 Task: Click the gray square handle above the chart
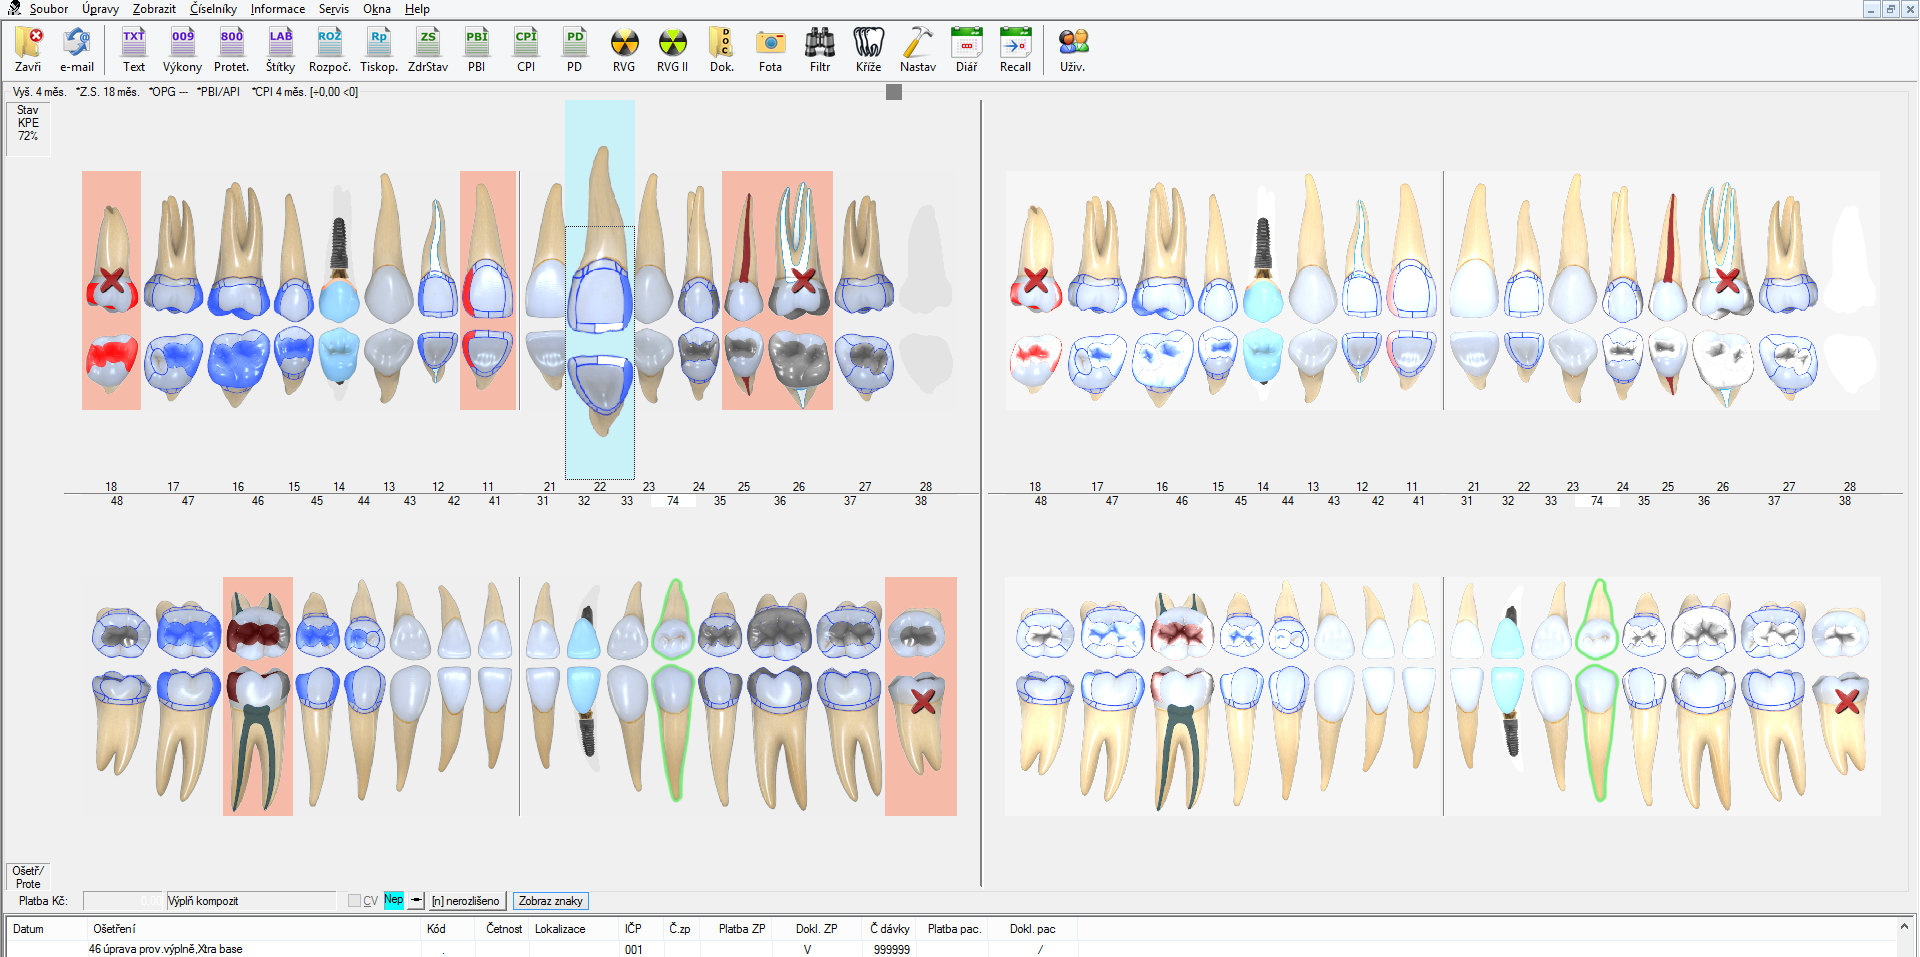tap(894, 92)
